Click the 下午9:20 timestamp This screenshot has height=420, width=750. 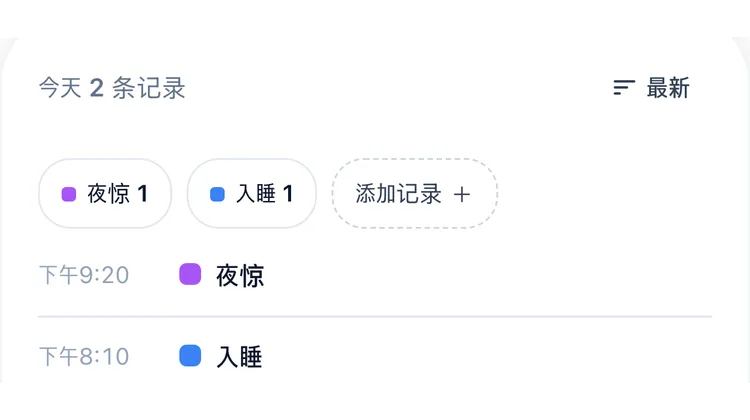point(84,275)
